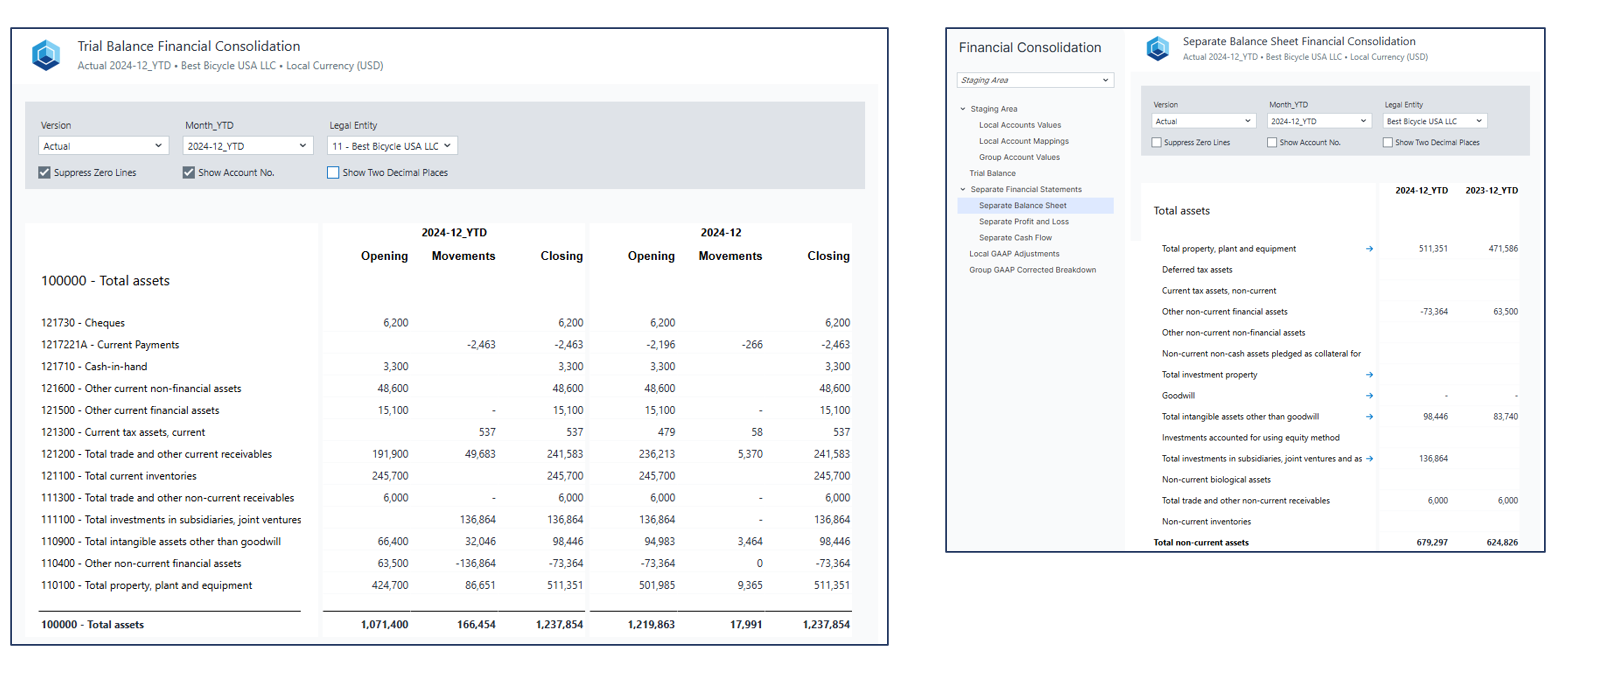Open Group GAAP Corrected Breakdown in the sidebar

pos(1032,269)
